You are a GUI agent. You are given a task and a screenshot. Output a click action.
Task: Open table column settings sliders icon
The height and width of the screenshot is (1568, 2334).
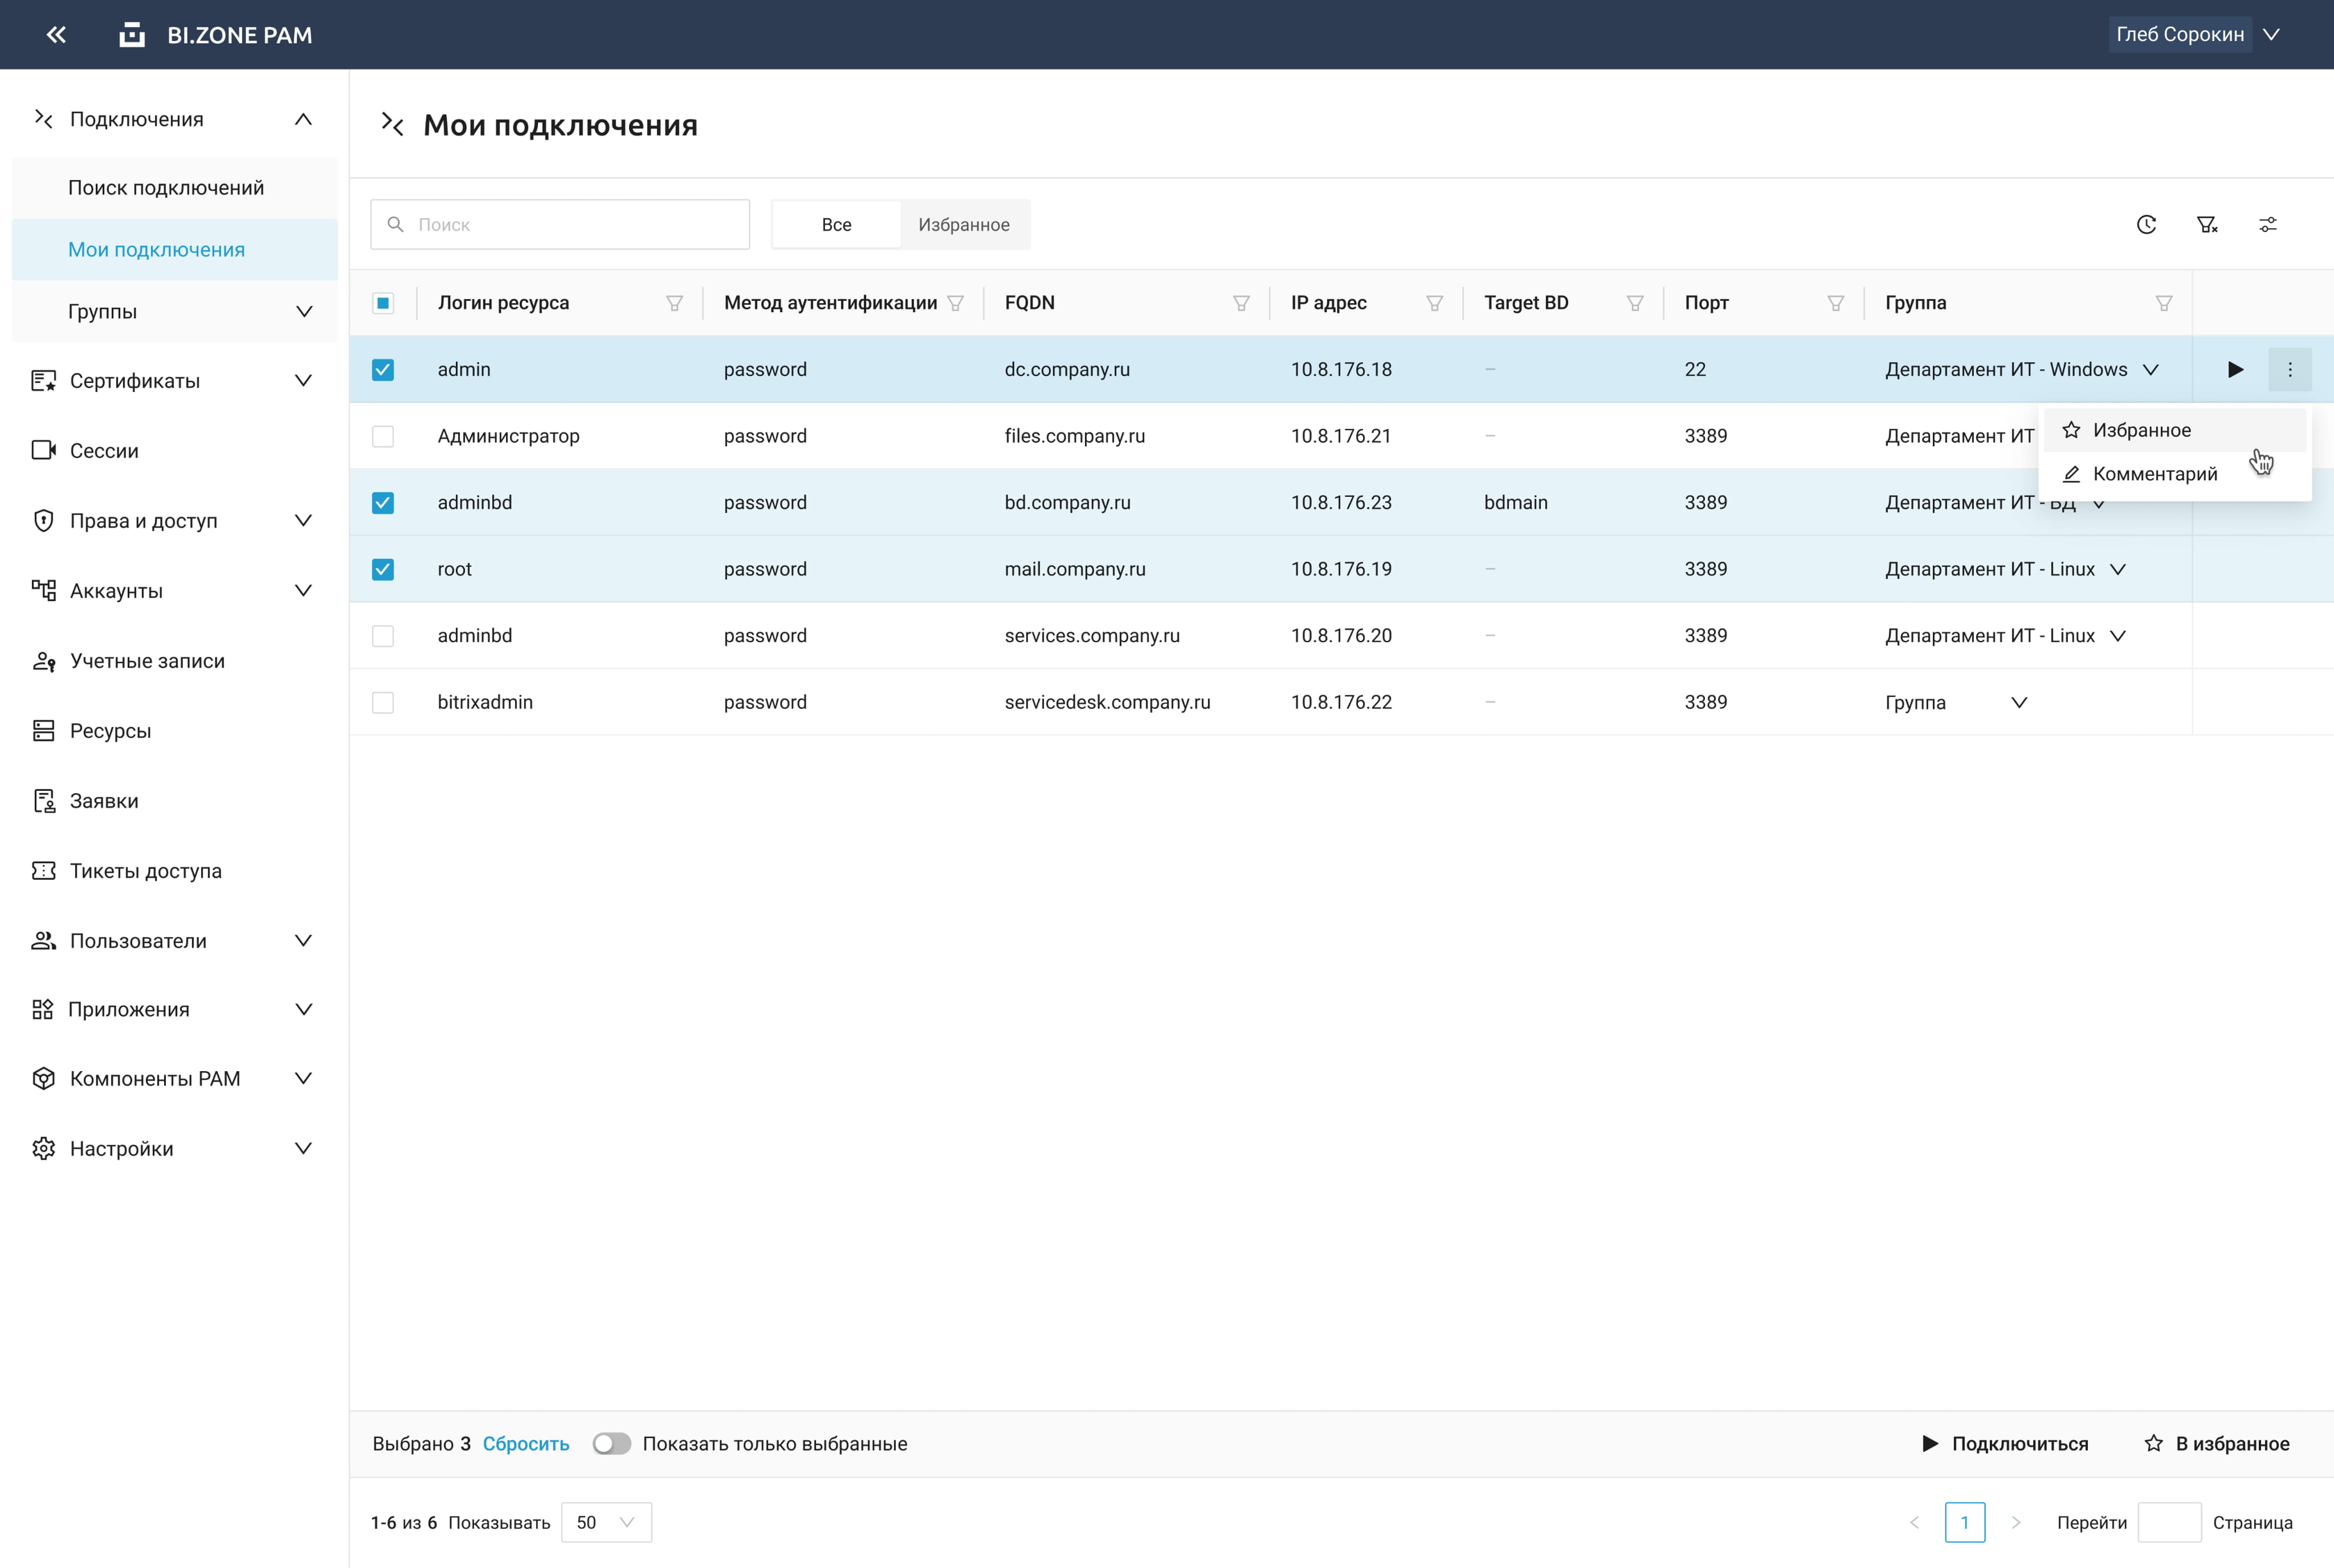pos(2268,225)
